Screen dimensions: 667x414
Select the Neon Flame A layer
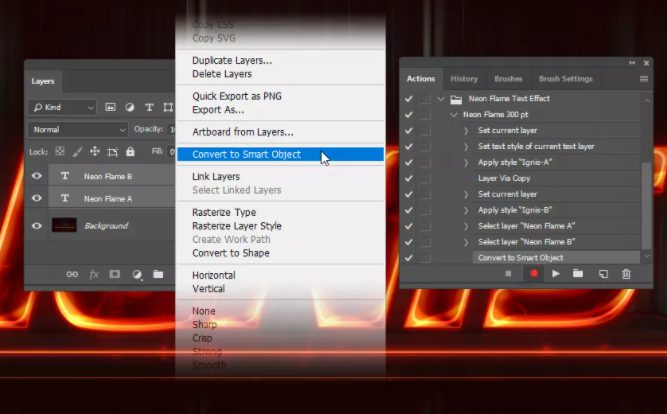[107, 199]
